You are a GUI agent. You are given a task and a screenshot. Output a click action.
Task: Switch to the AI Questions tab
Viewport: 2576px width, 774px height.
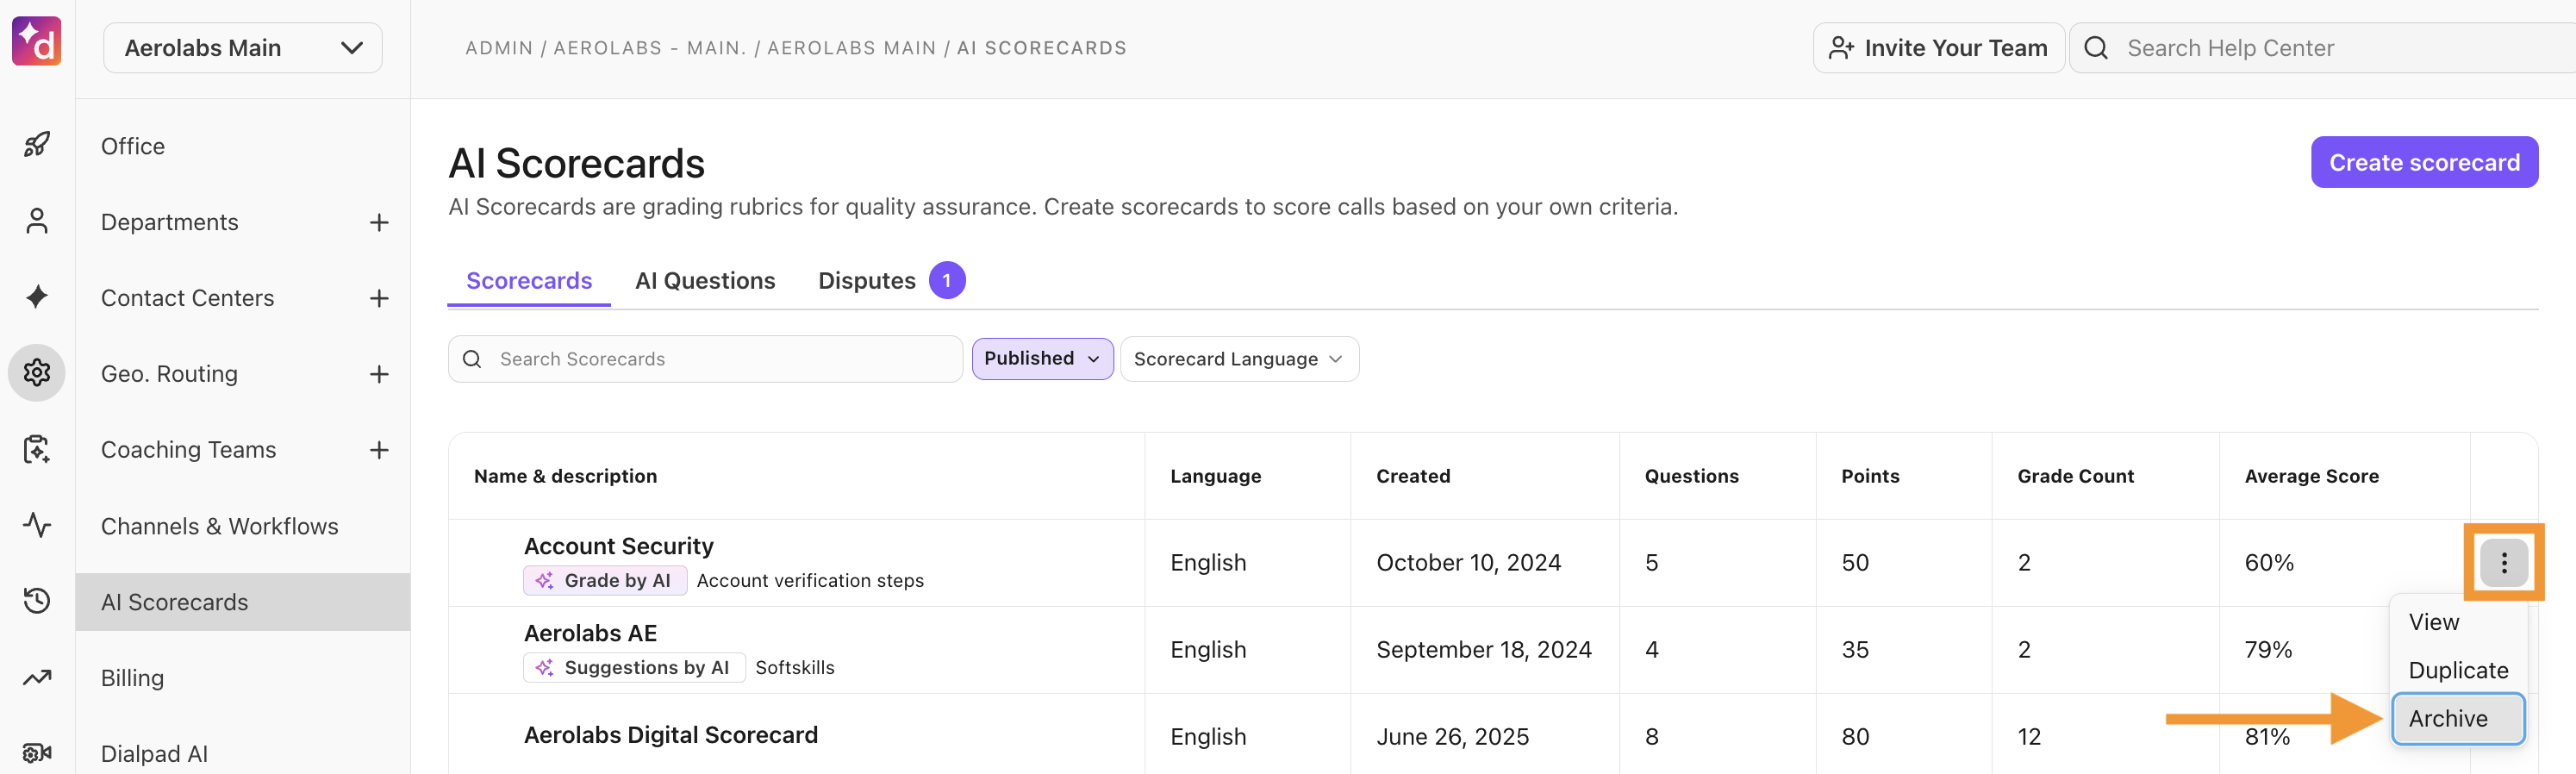click(705, 281)
